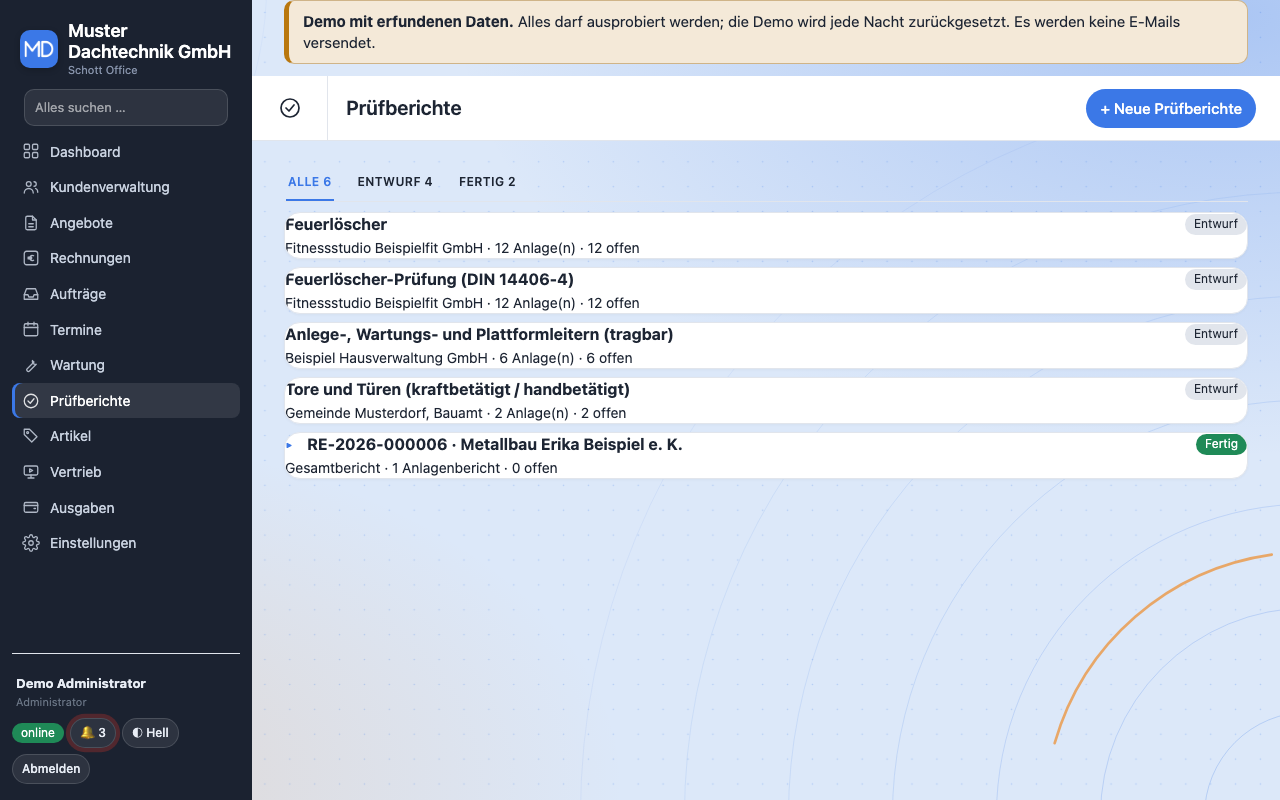Click the Schott Office label under company name

coord(103,70)
